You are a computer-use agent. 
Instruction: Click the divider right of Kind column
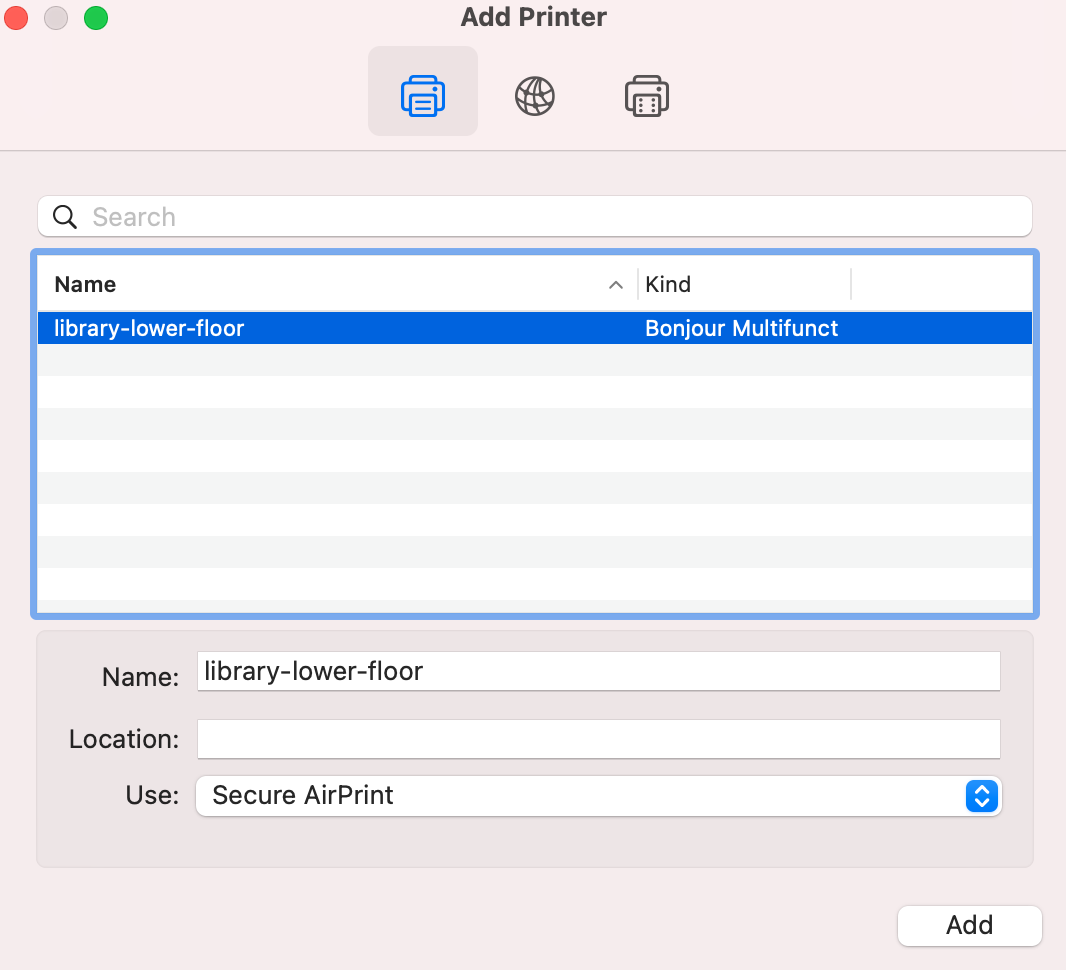click(851, 284)
